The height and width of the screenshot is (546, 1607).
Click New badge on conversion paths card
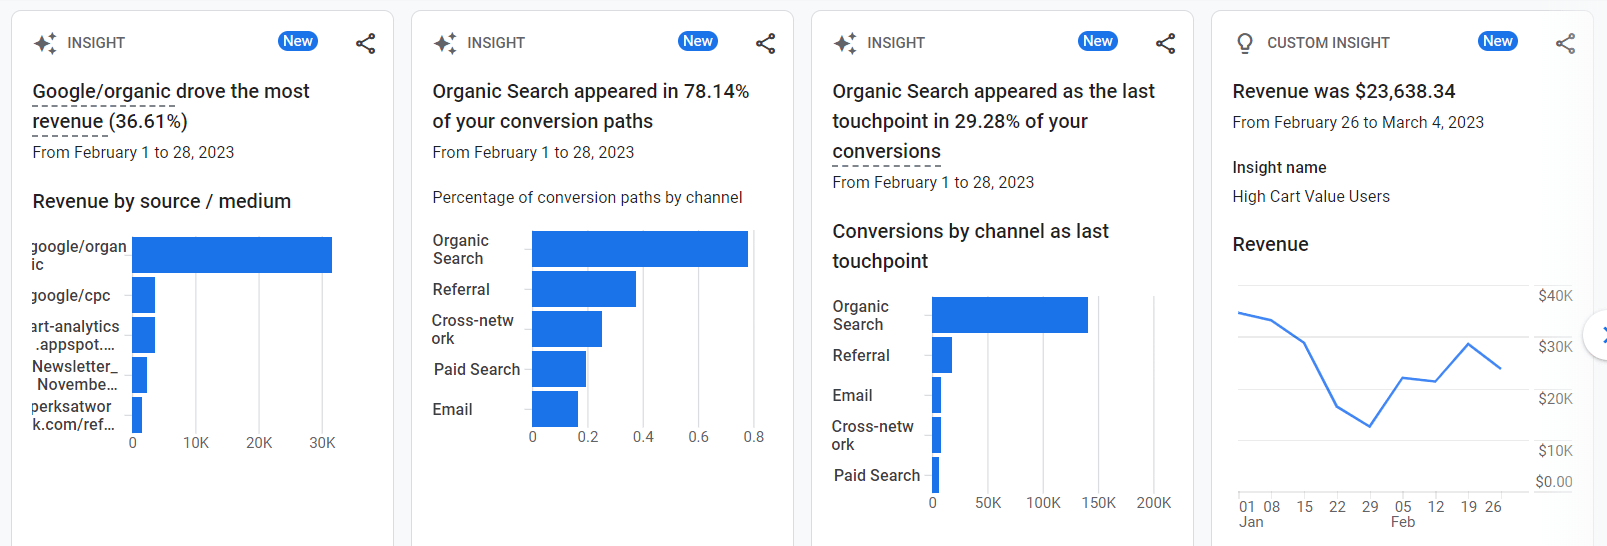698,41
